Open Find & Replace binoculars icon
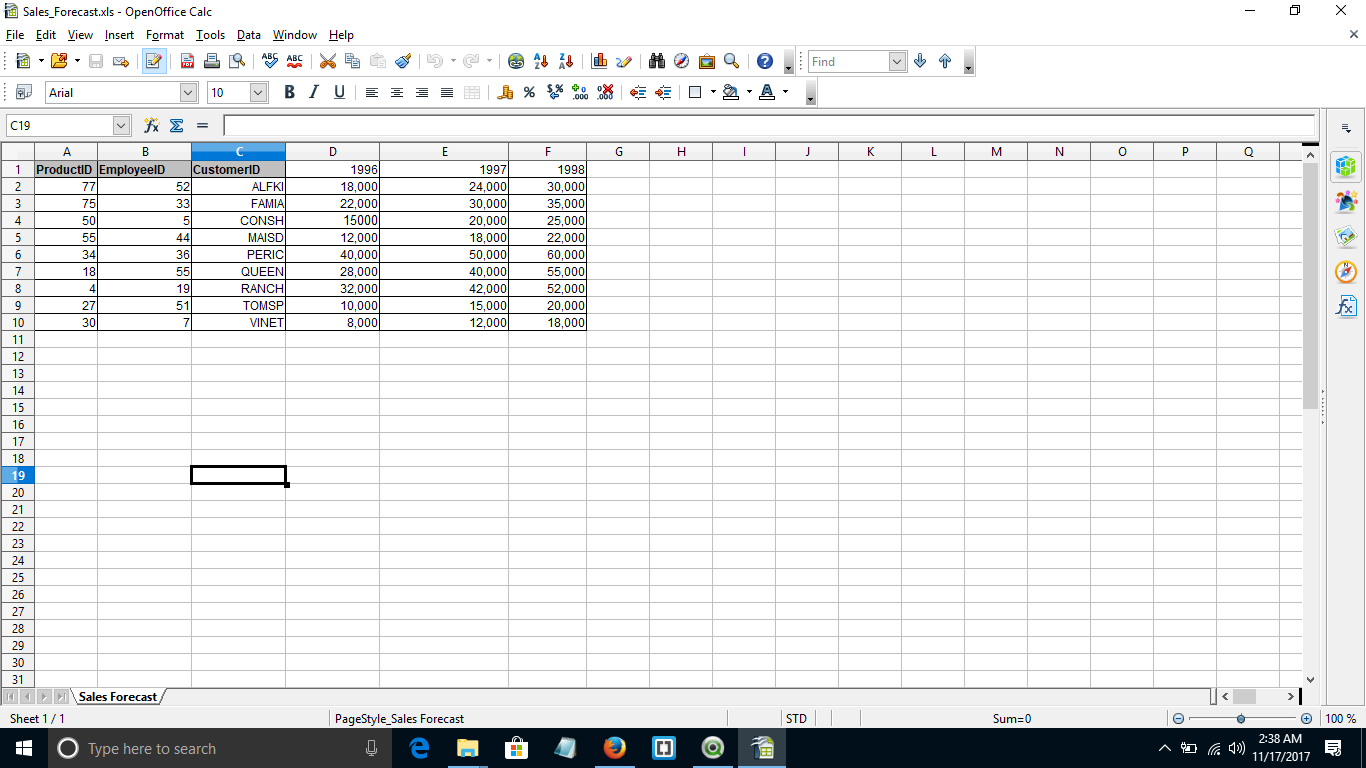 click(657, 62)
